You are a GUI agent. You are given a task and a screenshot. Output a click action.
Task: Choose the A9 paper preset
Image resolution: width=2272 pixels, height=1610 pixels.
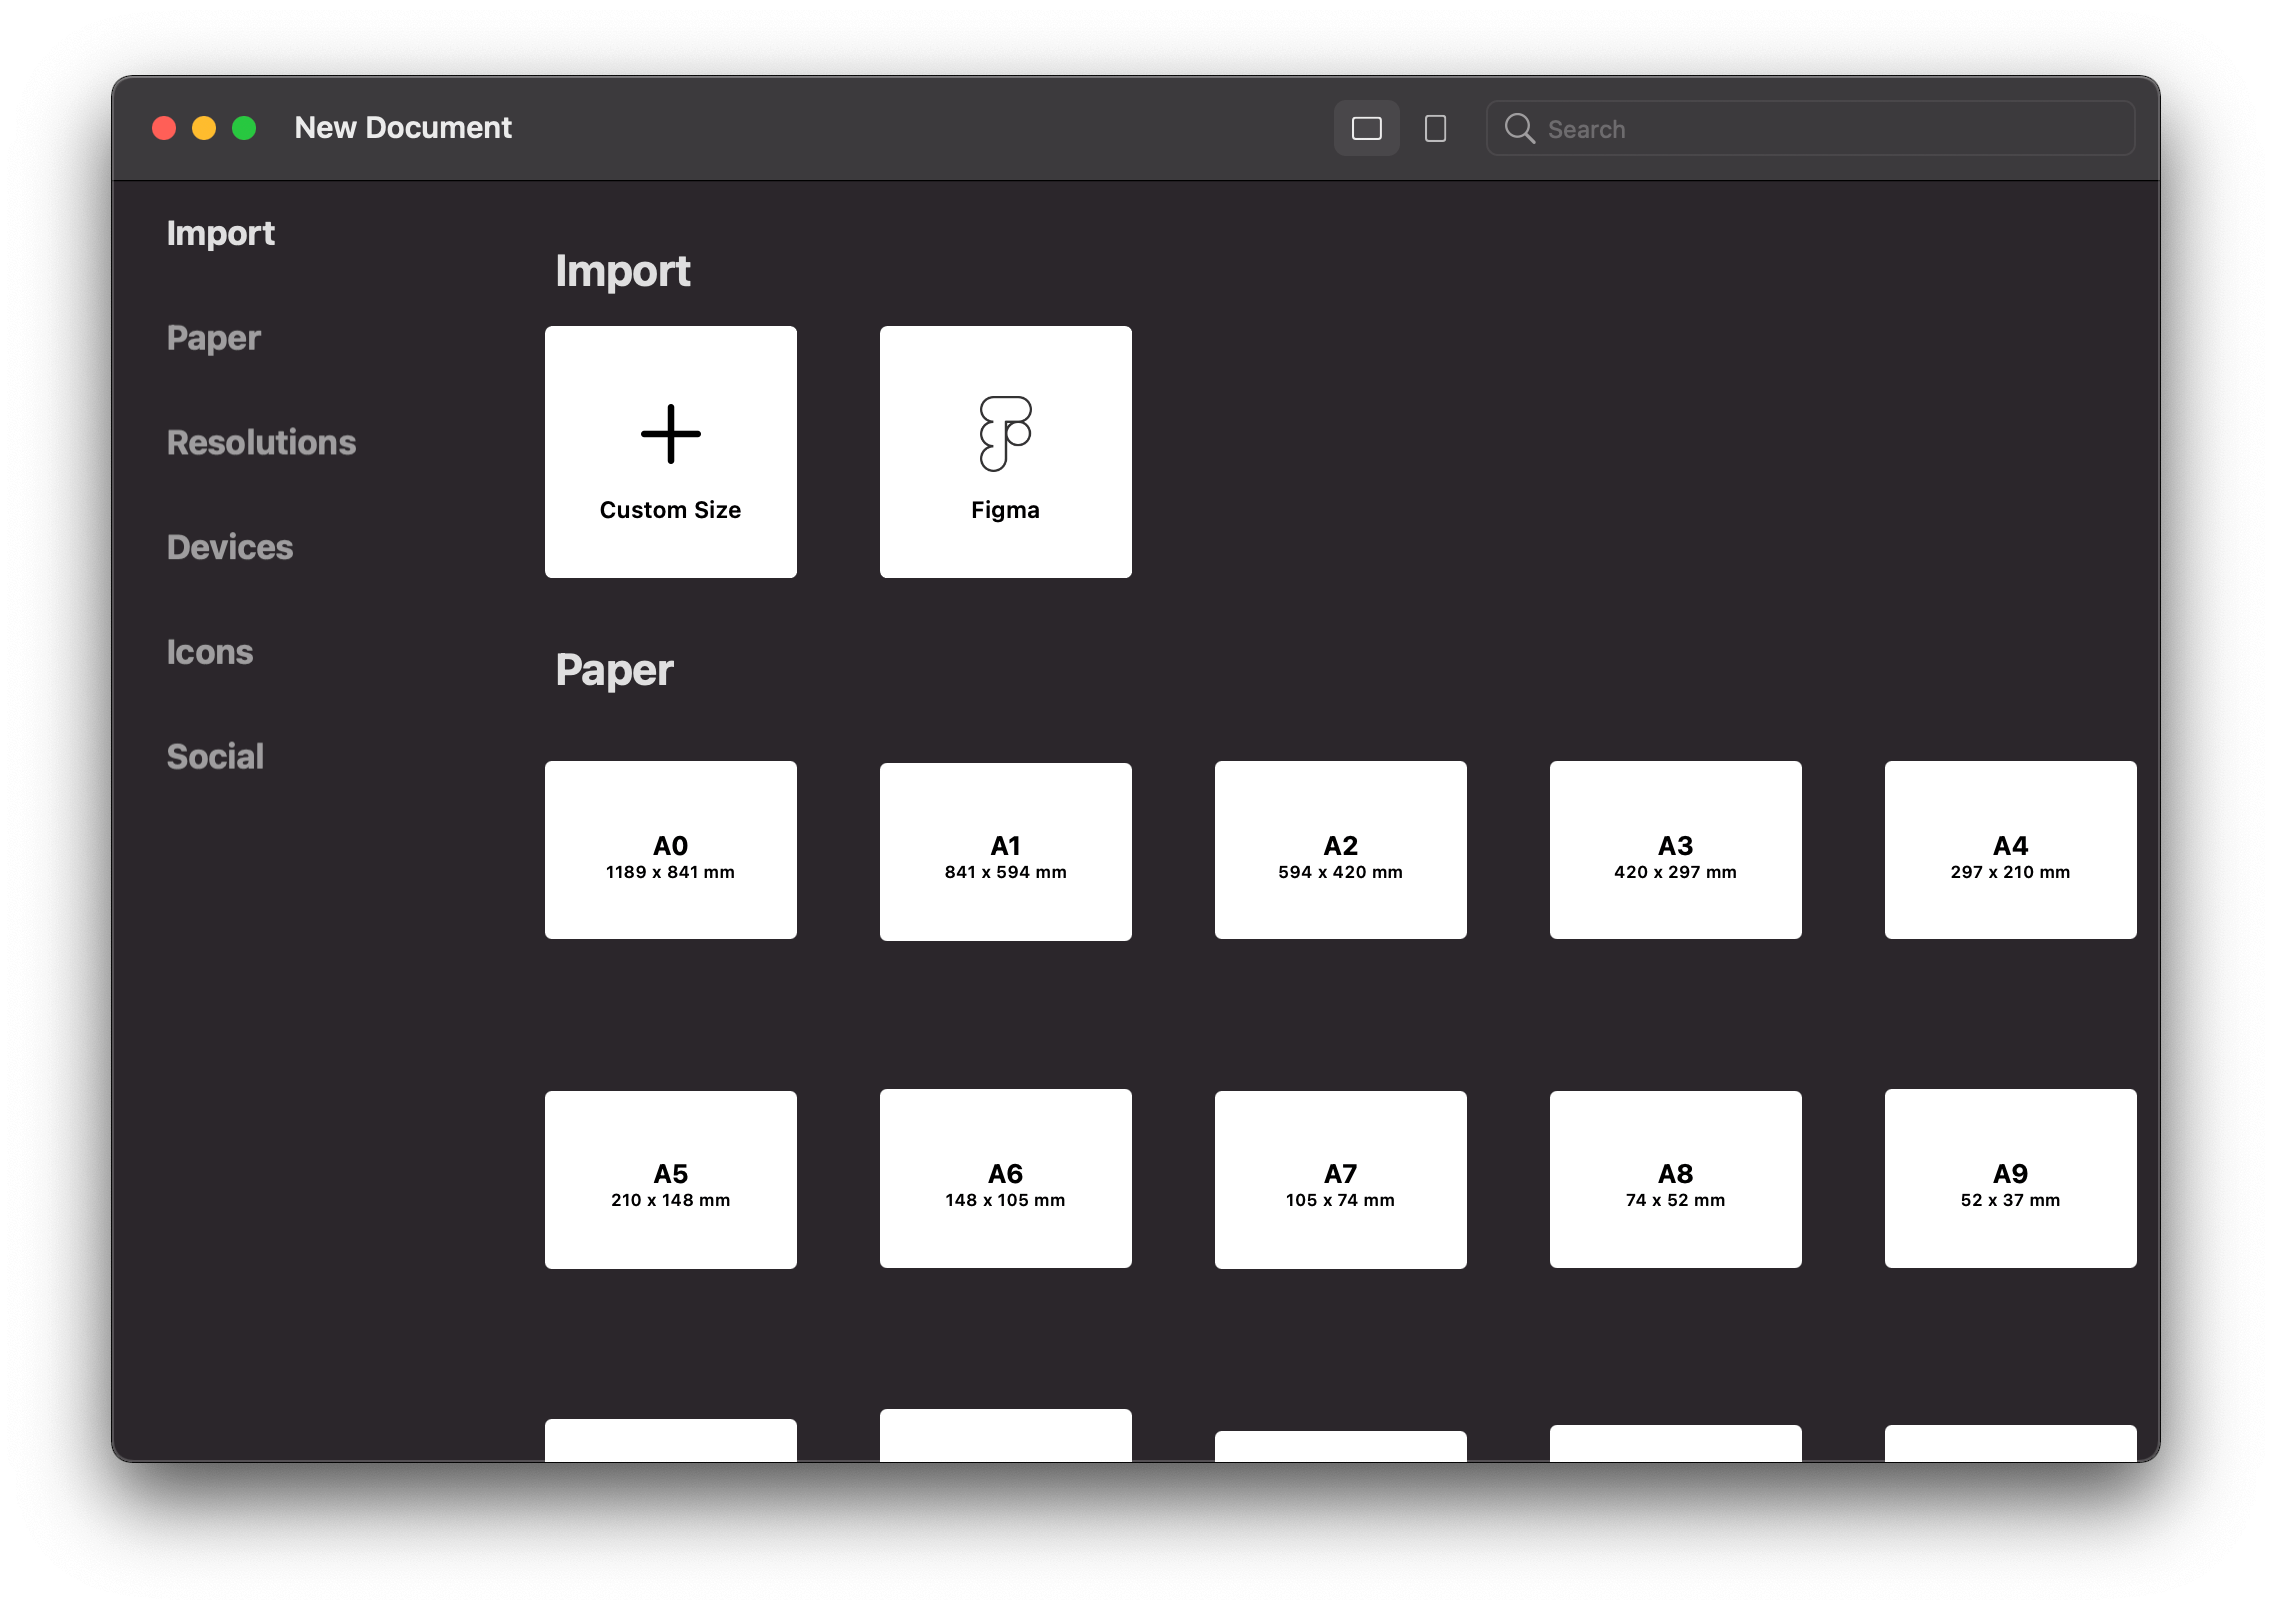(2010, 1179)
